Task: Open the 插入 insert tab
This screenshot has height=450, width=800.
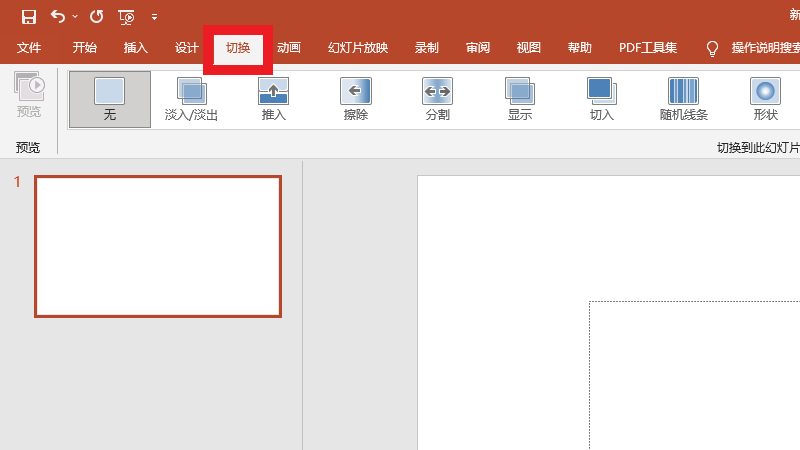Action: click(135, 48)
